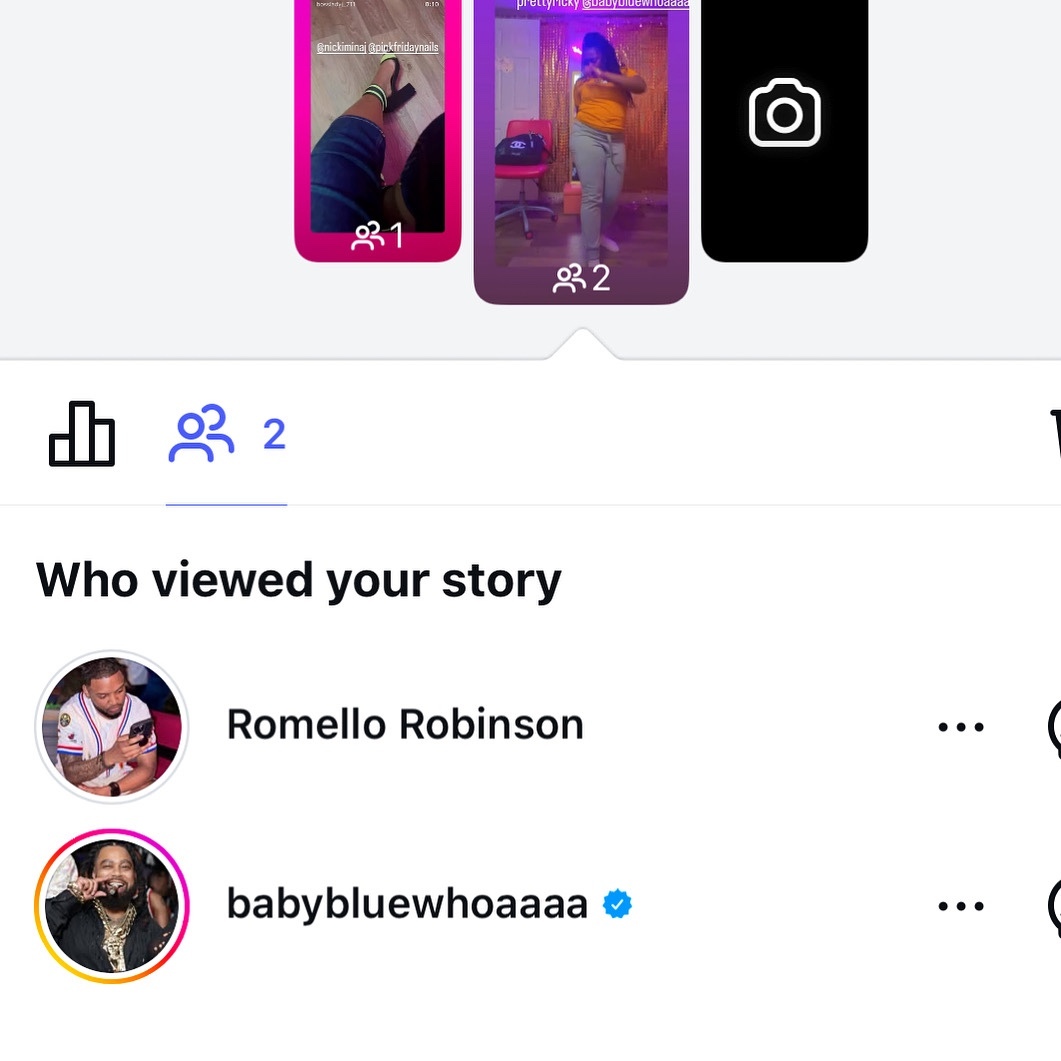Screen dimensions: 1061x1061
Task: Tap the @babybluewhoaaaa mention on purple story
Action: 635,5
